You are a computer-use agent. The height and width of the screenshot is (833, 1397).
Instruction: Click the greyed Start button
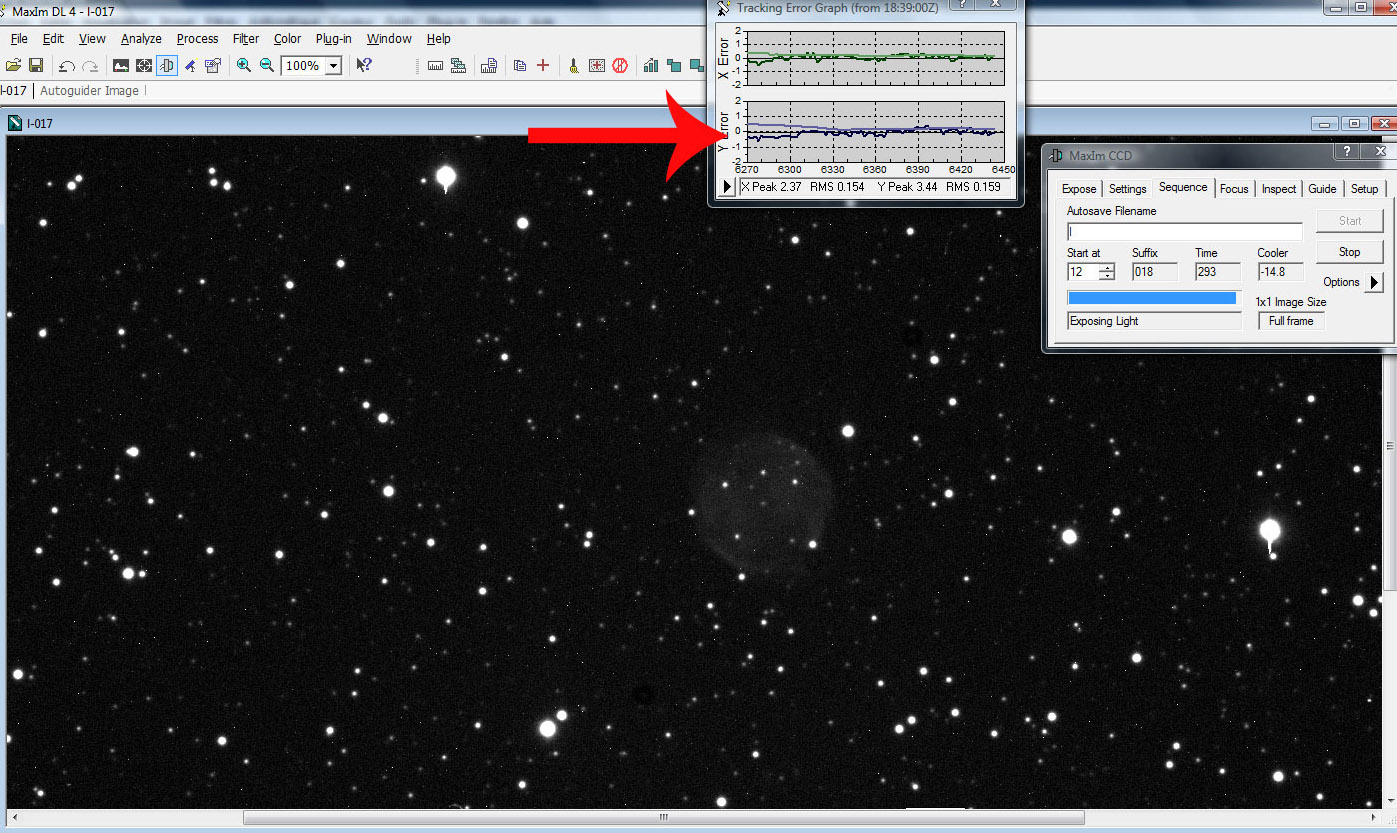[x=1350, y=221]
